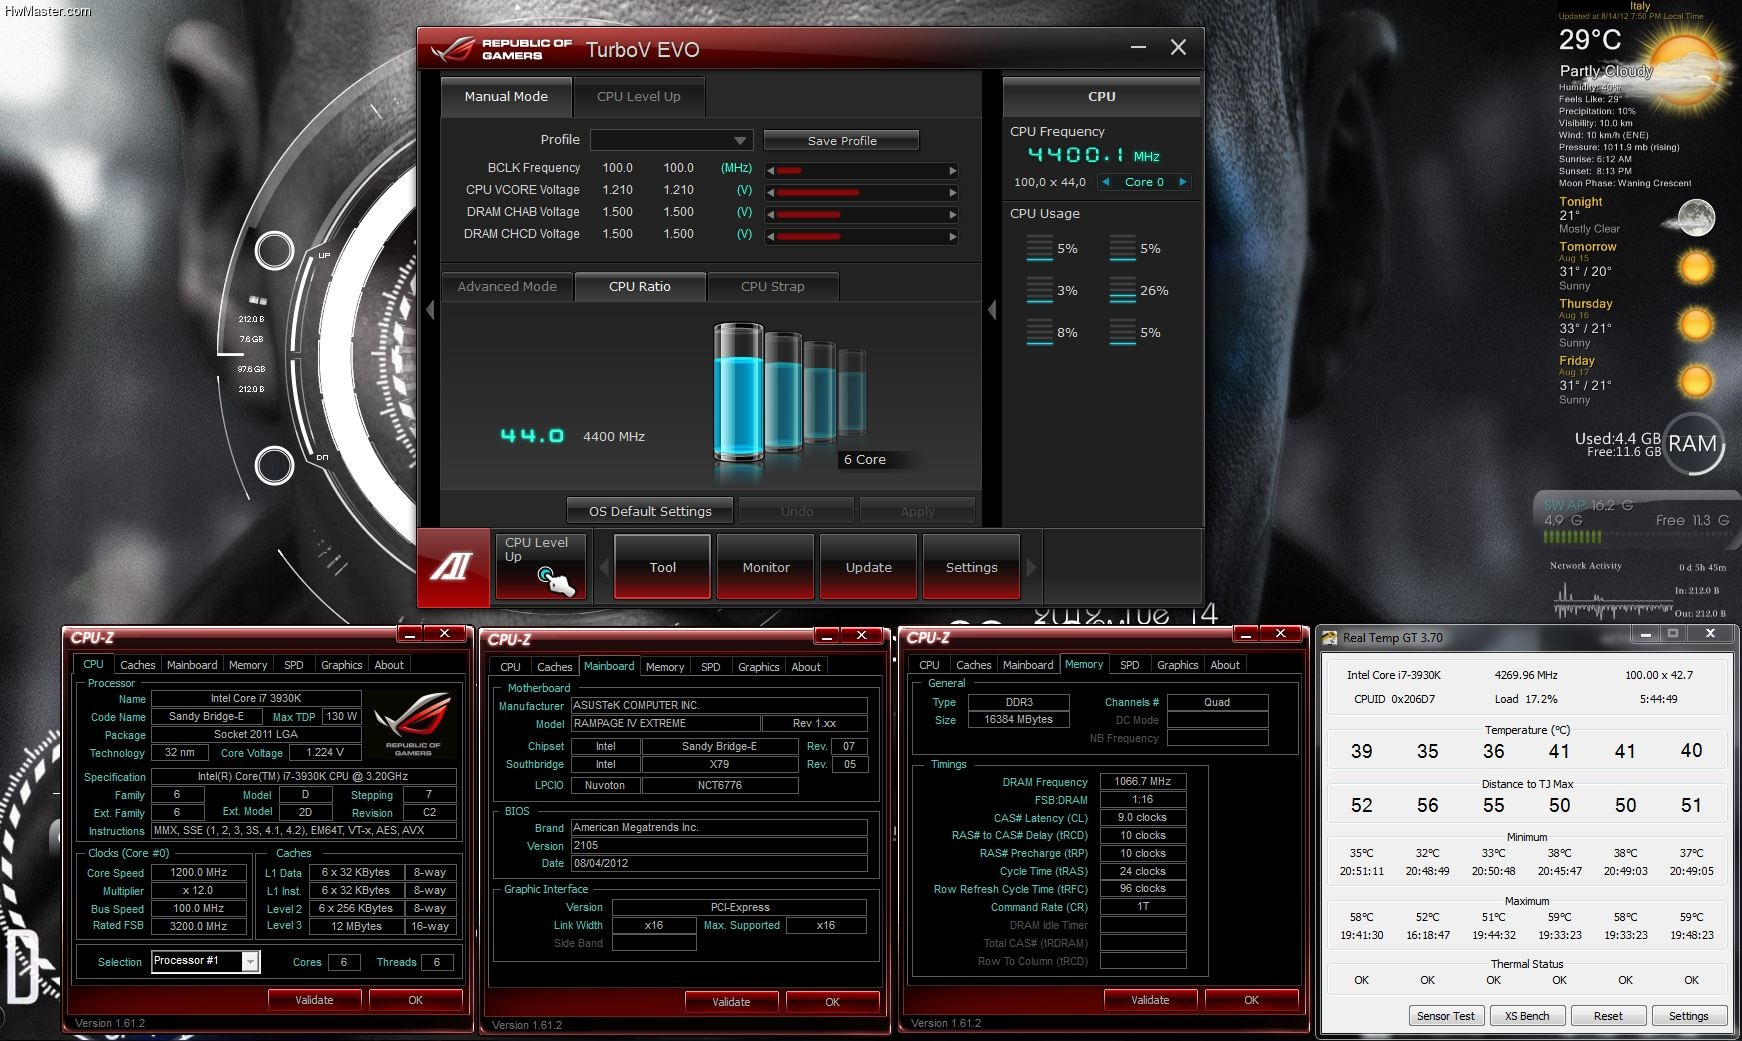The height and width of the screenshot is (1041, 1742).
Task: Click the UP circle on desktop gadget
Action: click(x=274, y=251)
